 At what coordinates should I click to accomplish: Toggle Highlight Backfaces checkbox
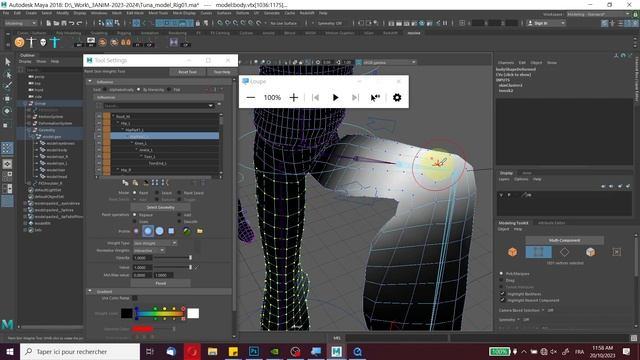(x=502, y=293)
